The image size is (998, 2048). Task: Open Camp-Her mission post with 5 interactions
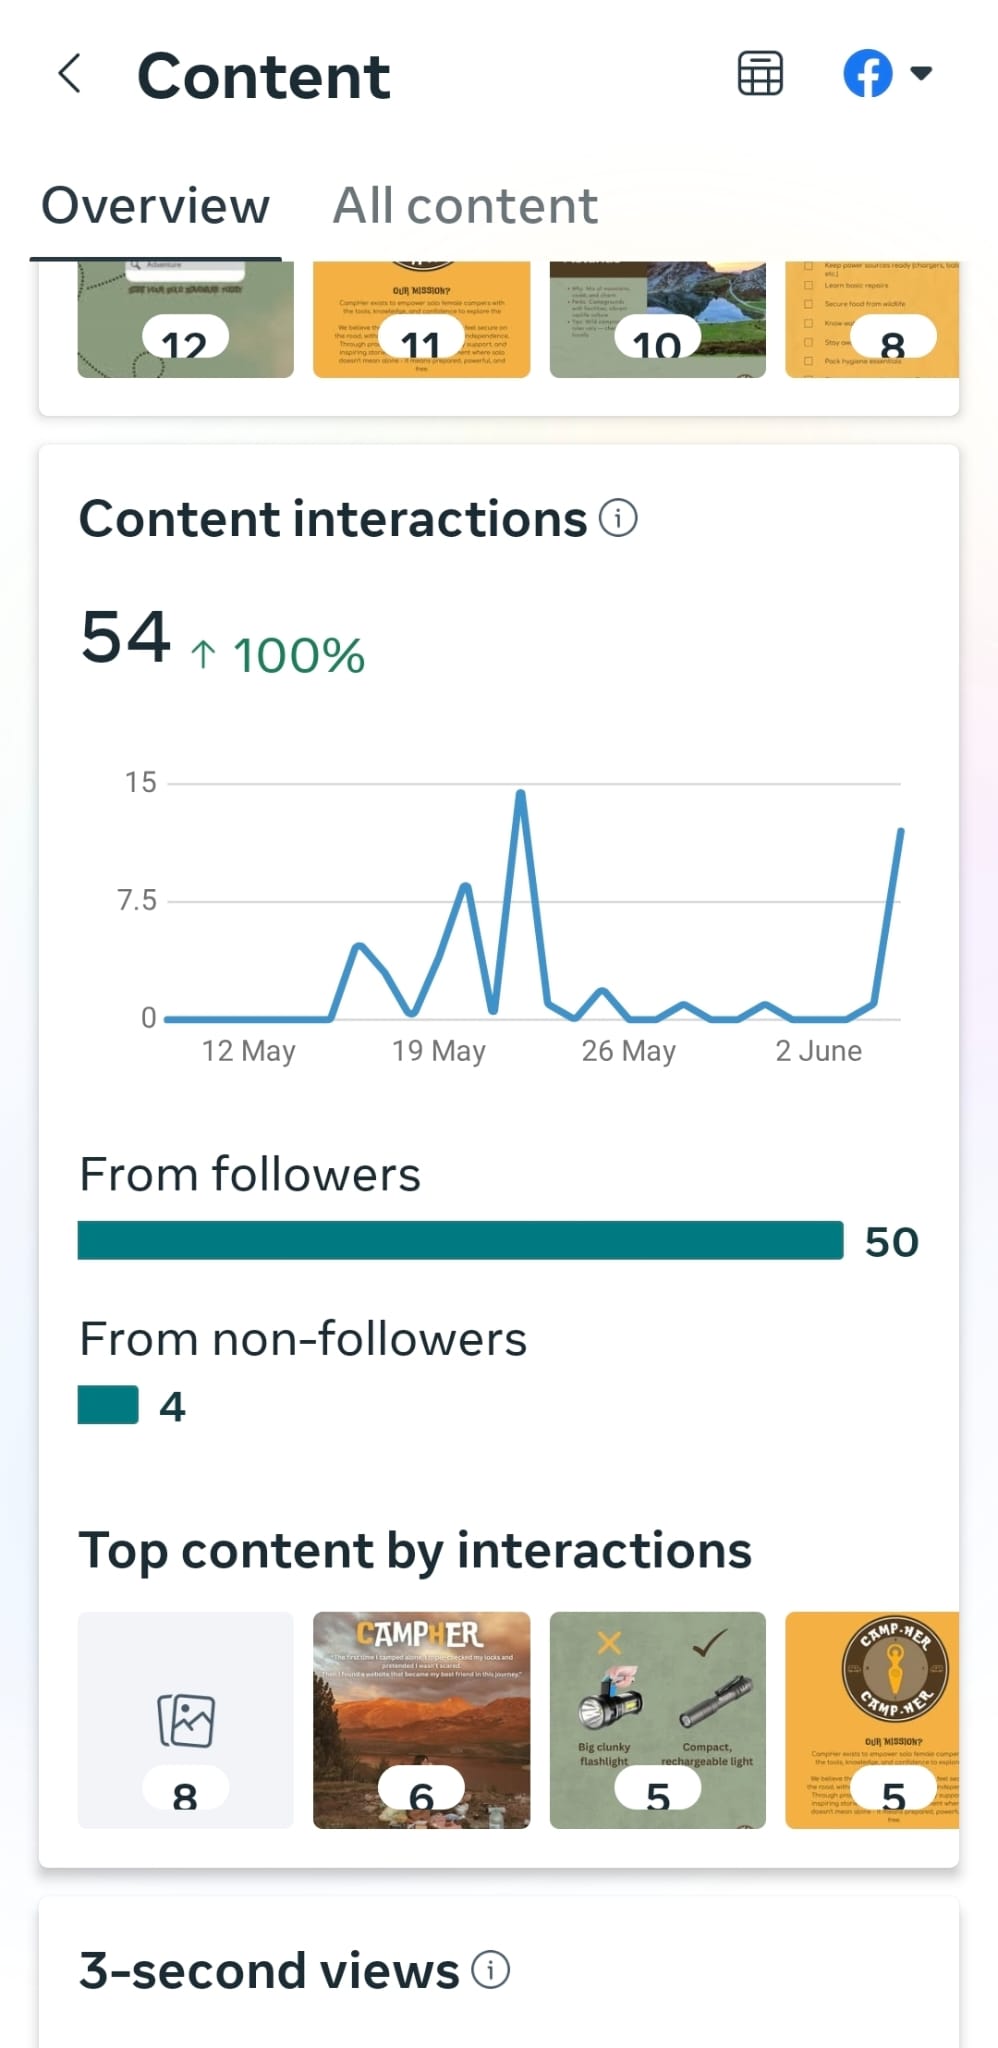[x=872, y=1720]
